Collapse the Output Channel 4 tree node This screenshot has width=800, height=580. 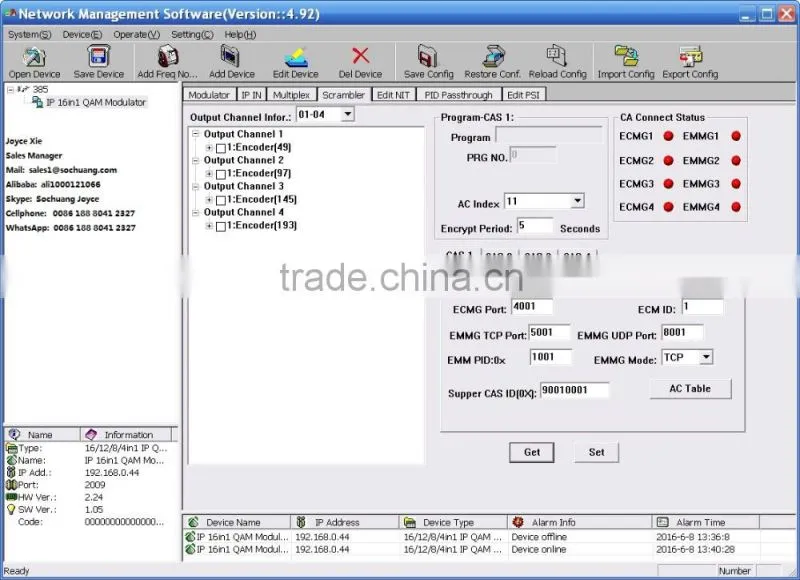[195, 212]
